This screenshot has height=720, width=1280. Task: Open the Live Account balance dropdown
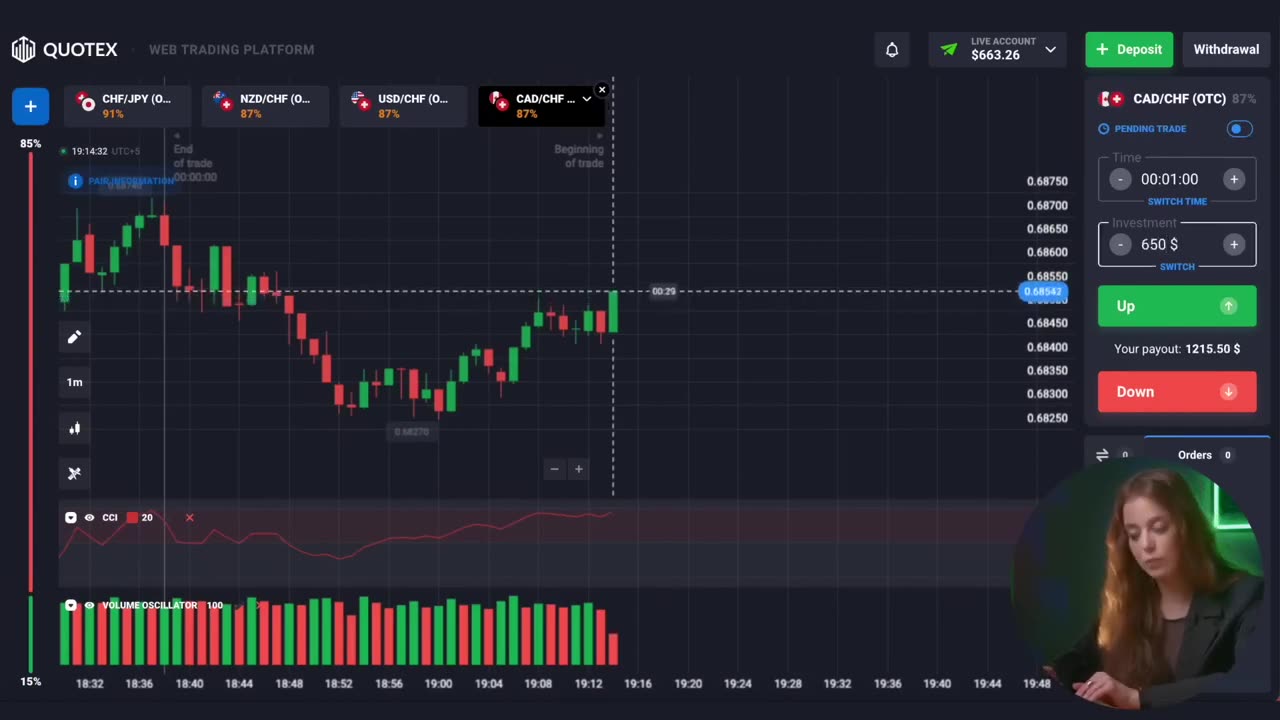click(x=997, y=49)
